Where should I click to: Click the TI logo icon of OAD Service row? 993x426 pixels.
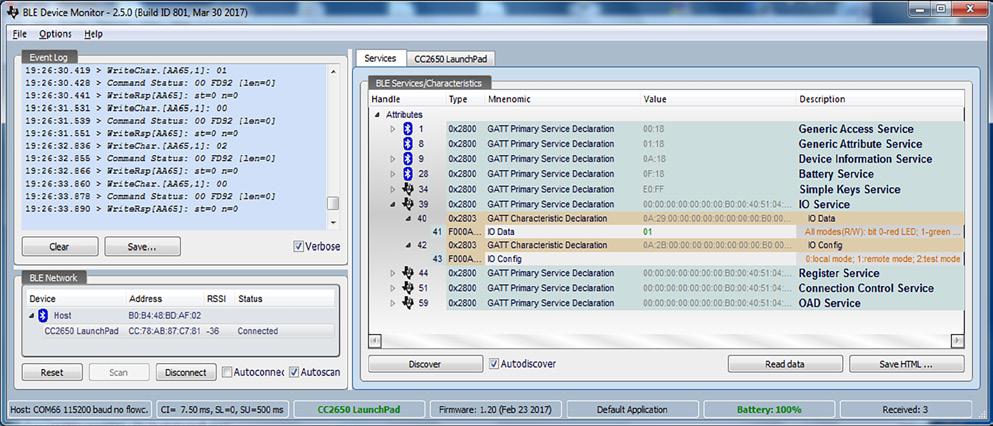408,303
